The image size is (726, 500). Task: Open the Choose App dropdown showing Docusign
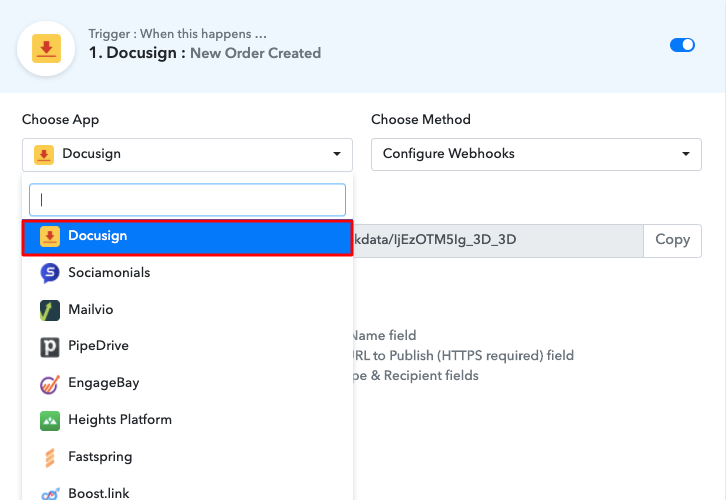187,154
